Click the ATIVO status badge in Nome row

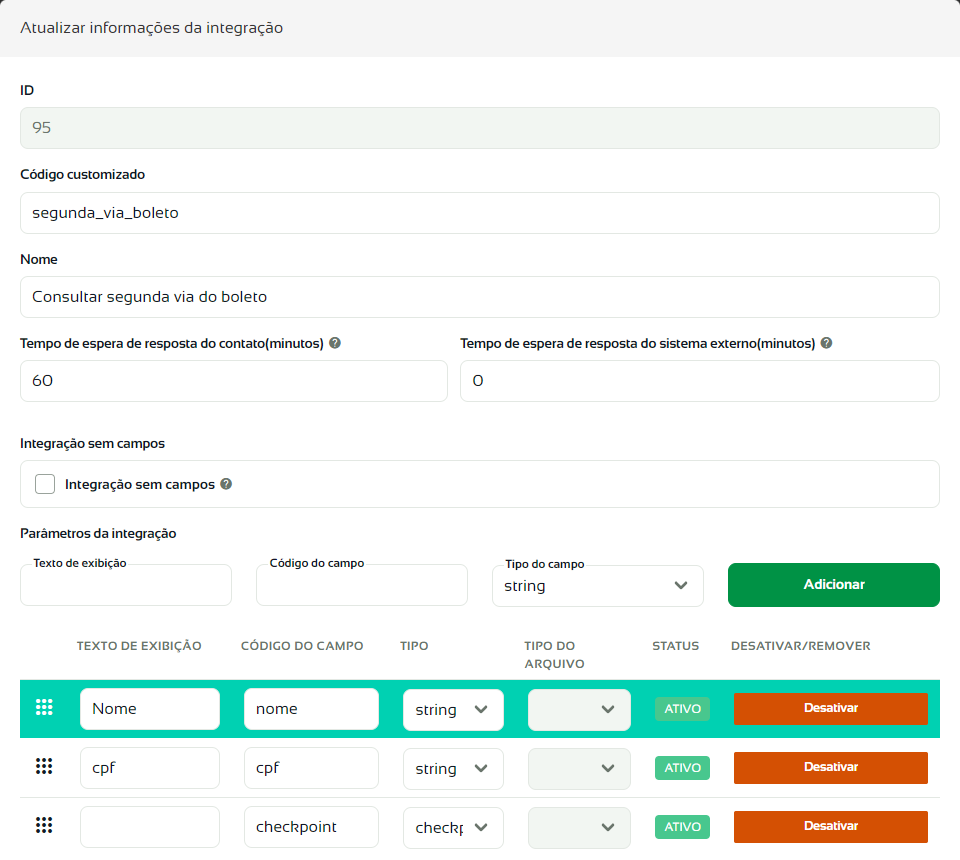point(683,709)
